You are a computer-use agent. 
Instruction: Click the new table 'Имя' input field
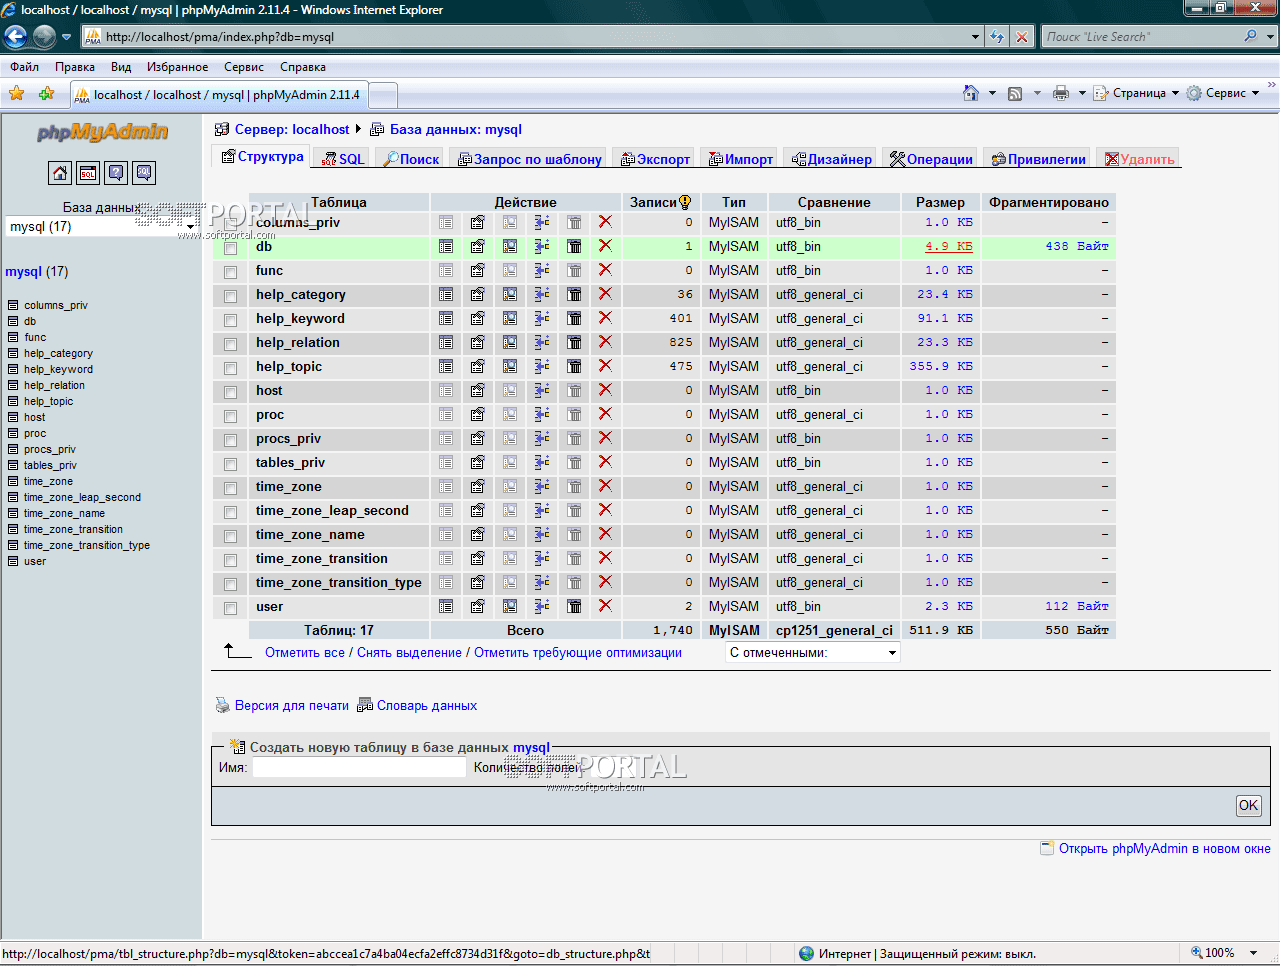tap(359, 767)
